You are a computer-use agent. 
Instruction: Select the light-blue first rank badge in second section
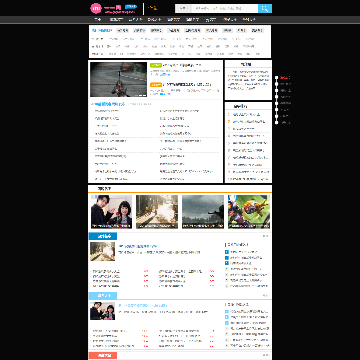[x=227, y=312]
